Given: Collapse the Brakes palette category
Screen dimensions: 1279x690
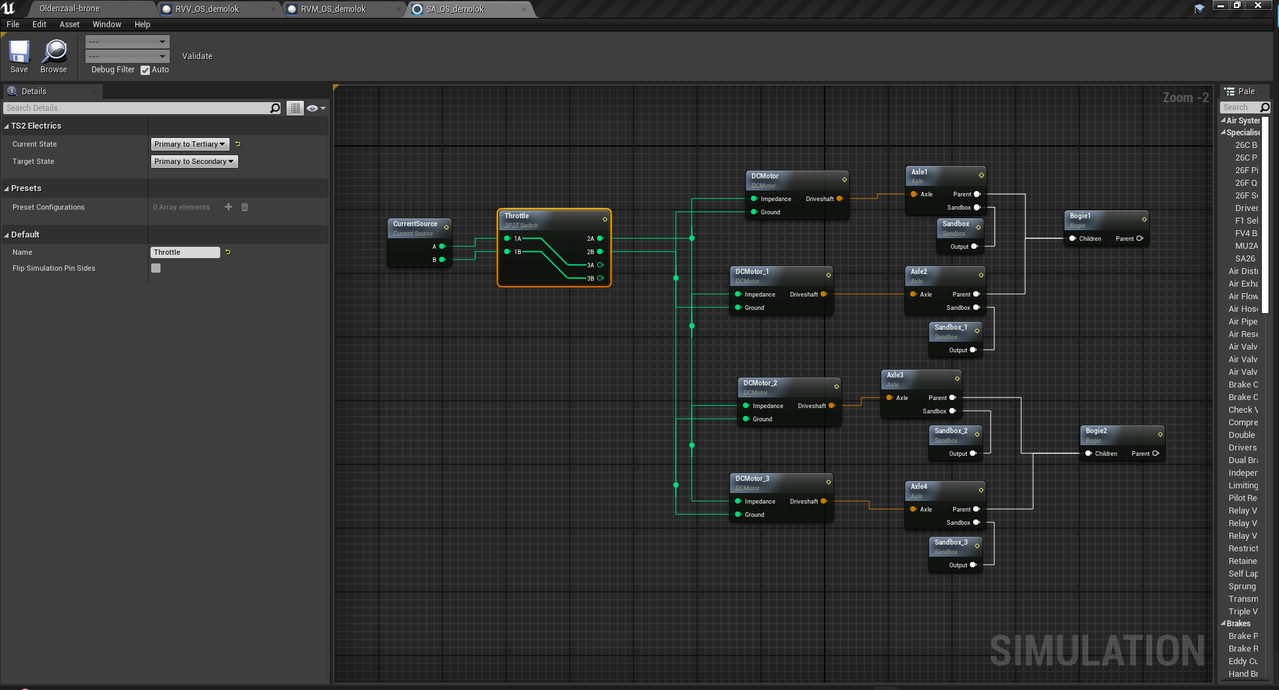Looking at the screenshot, I should click(1222, 624).
